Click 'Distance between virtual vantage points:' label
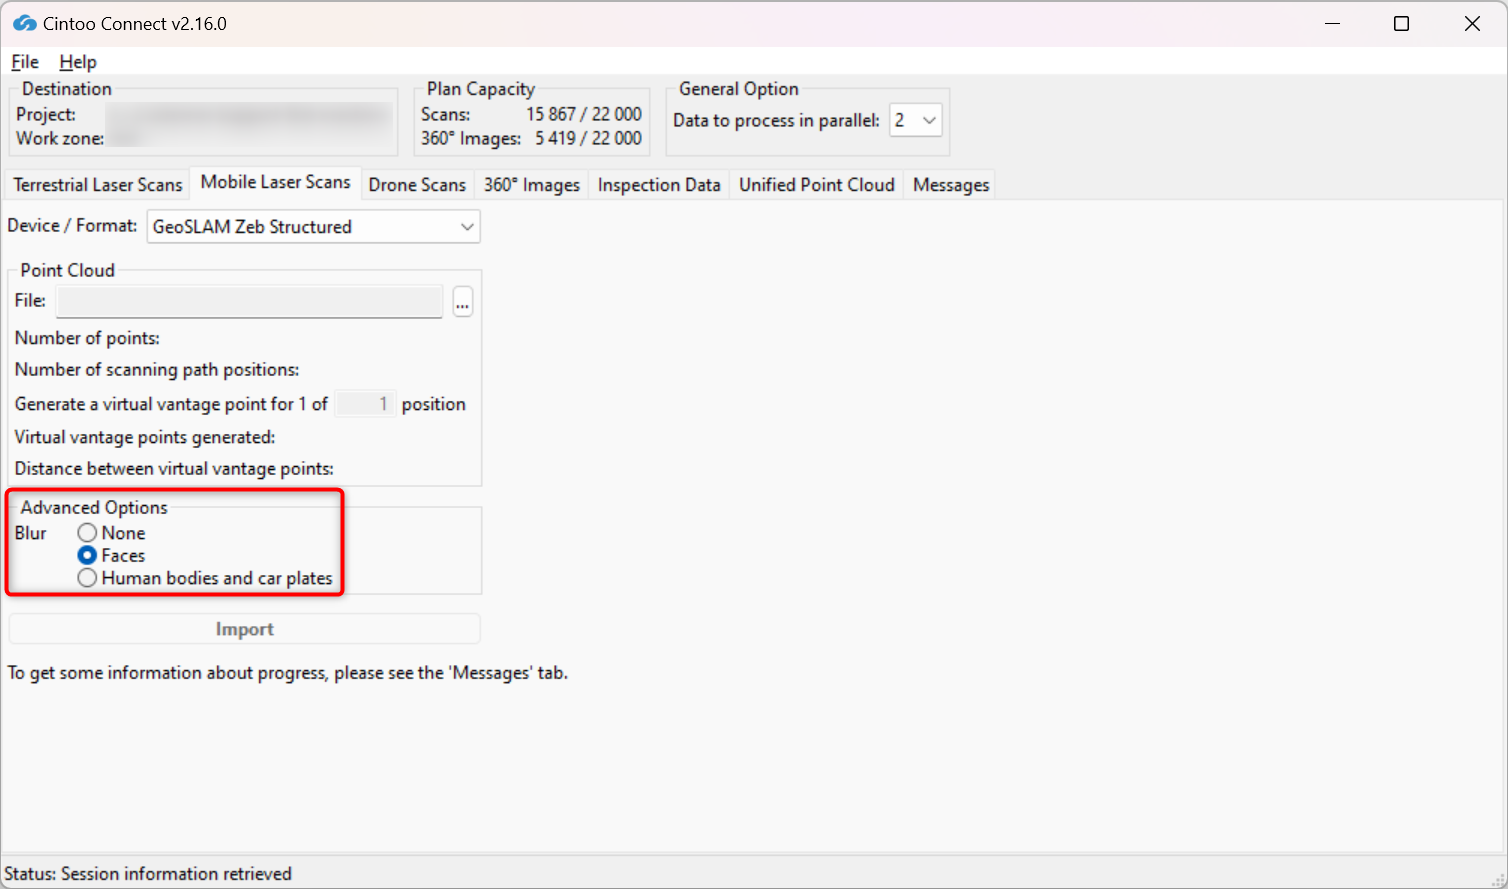 coord(174,468)
